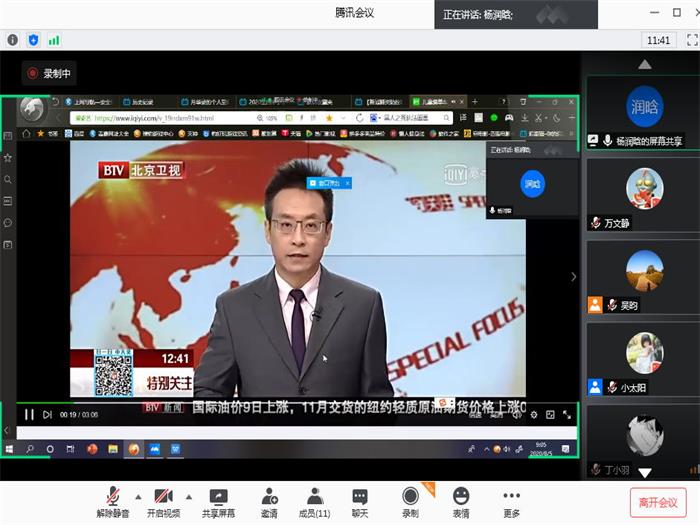The height and width of the screenshot is (525, 700).
Task: Click favorite star in shared browser address bar
Action: pos(329,118)
